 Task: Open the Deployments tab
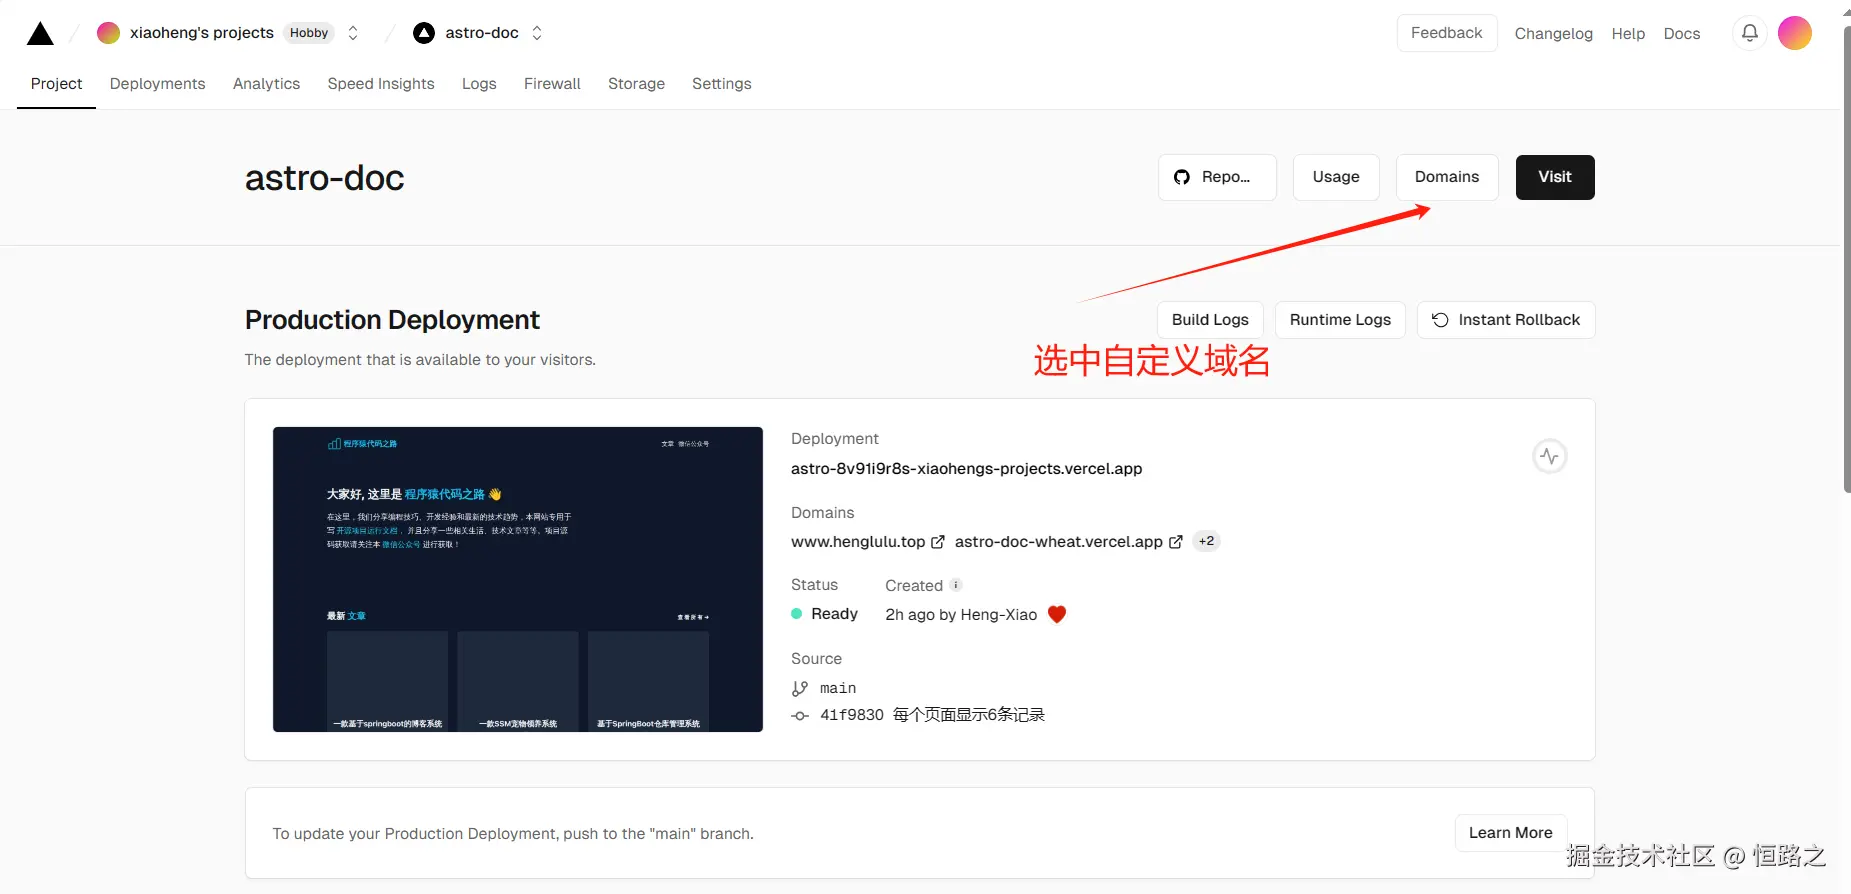pyautogui.click(x=157, y=84)
